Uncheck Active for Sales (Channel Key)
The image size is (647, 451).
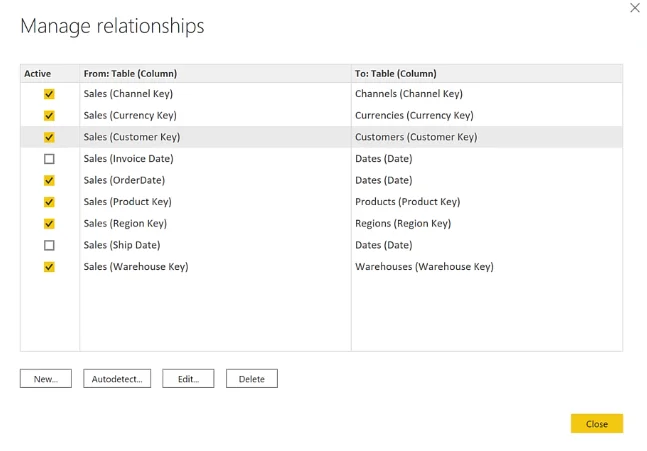(49, 94)
